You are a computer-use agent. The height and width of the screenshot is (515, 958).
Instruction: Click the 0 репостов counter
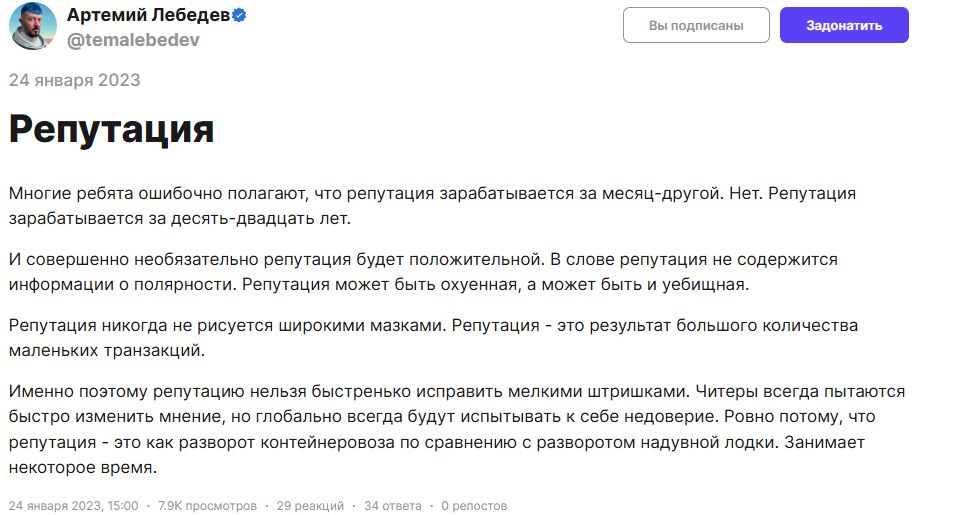pyautogui.click(x=474, y=506)
